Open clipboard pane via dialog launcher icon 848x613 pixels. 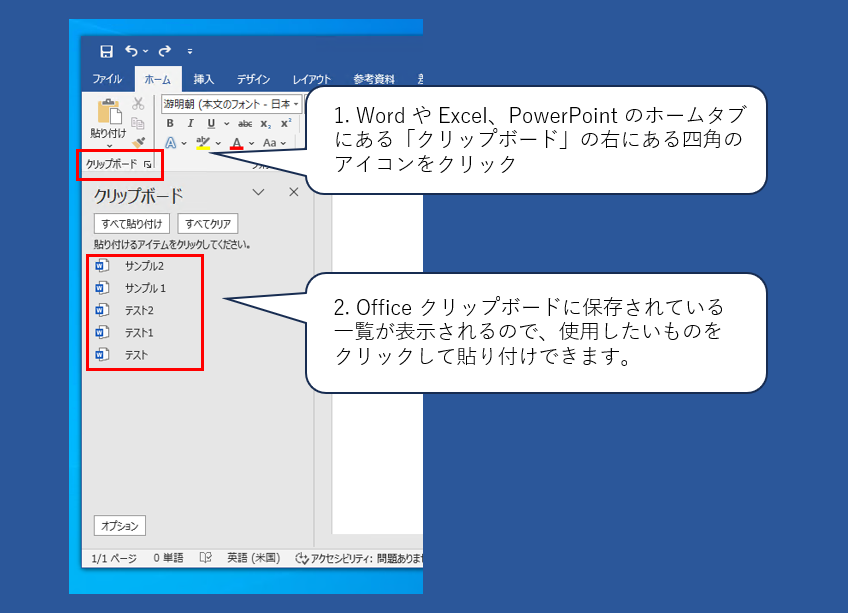pyautogui.click(x=148, y=164)
